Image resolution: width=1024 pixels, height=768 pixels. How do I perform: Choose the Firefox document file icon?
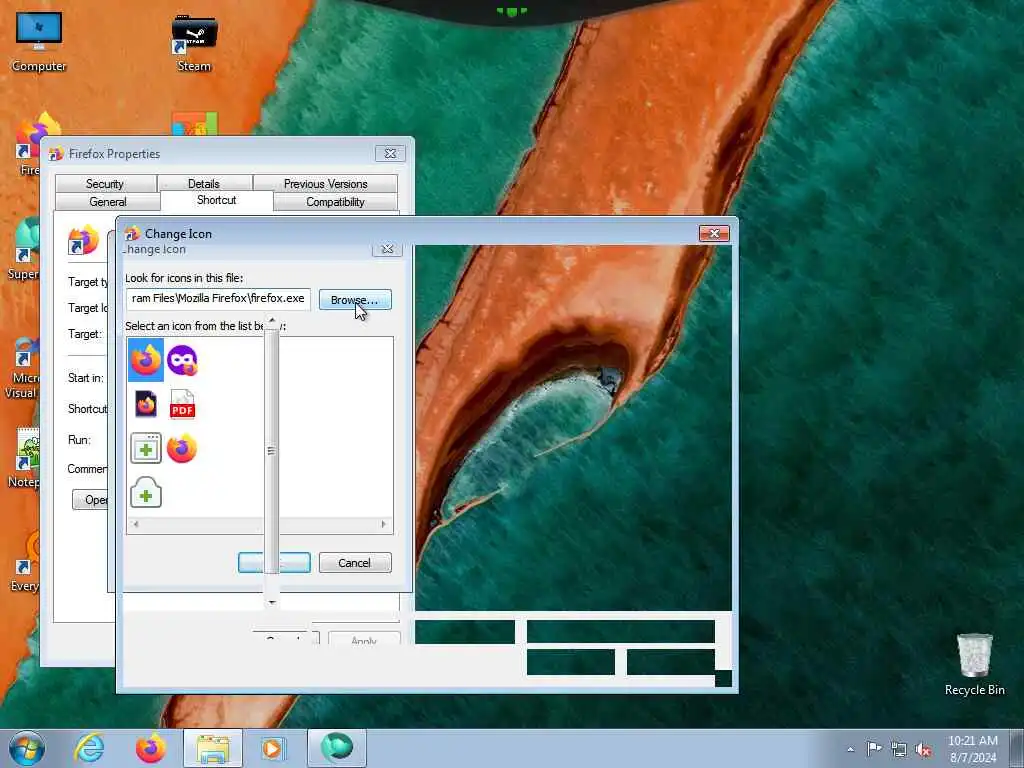pyautogui.click(x=146, y=404)
